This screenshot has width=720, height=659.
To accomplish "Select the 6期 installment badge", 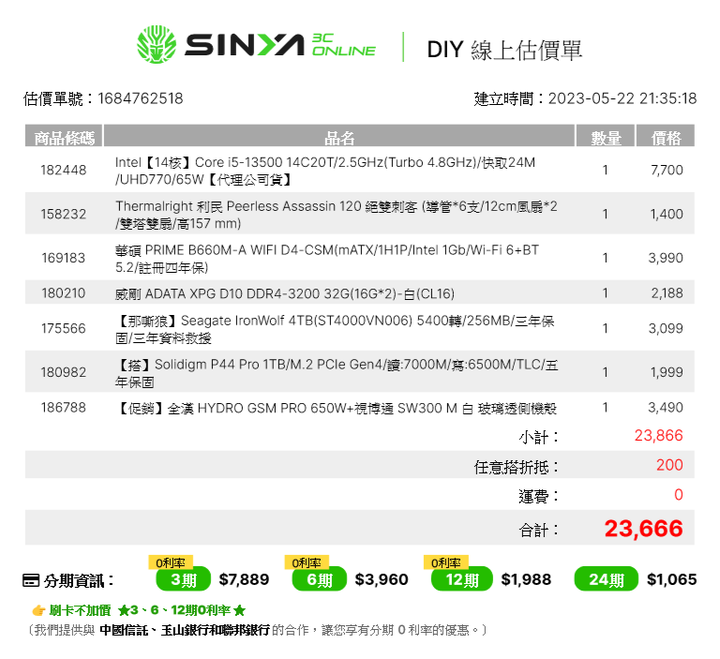I will pyautogui.click(x=319, y=580).
